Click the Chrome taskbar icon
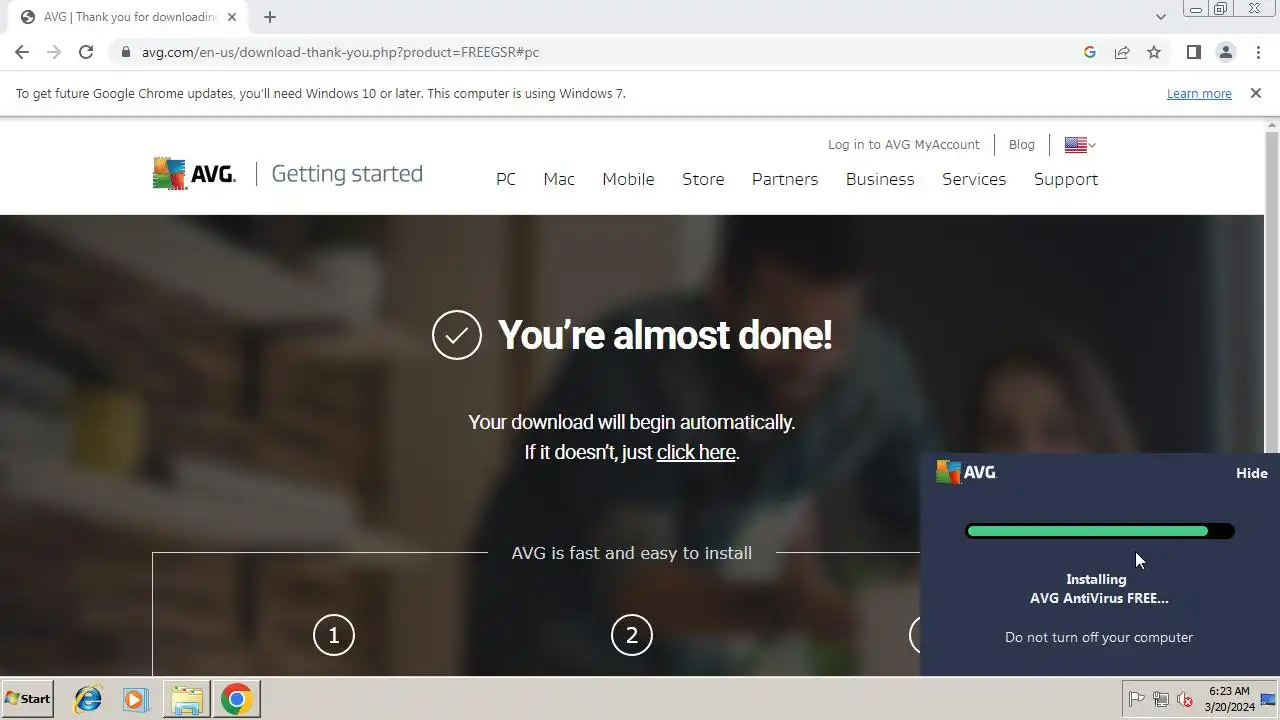Viewport: 1280px width, 720px height. (x=237, y=699)
